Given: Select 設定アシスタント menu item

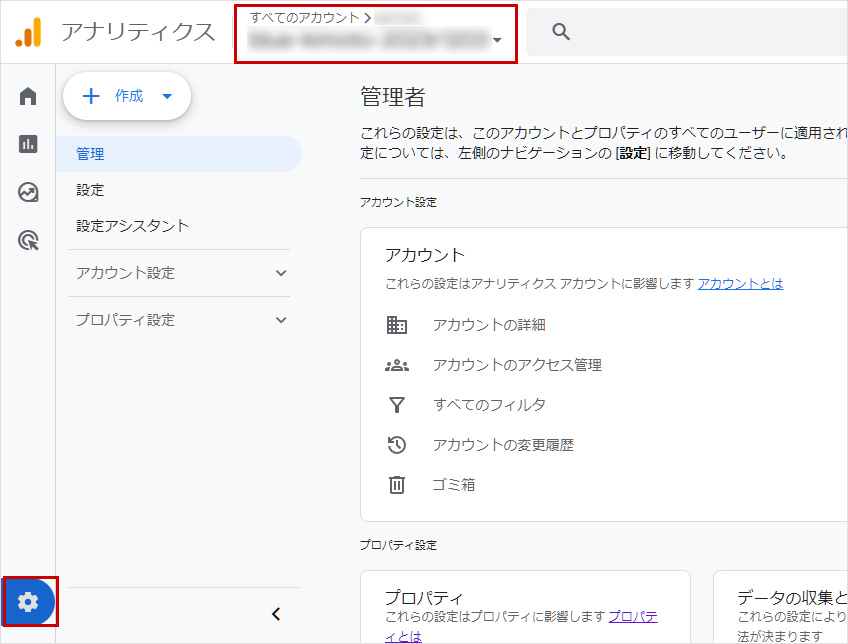Looking at the screenshot, I should point(132,226).
